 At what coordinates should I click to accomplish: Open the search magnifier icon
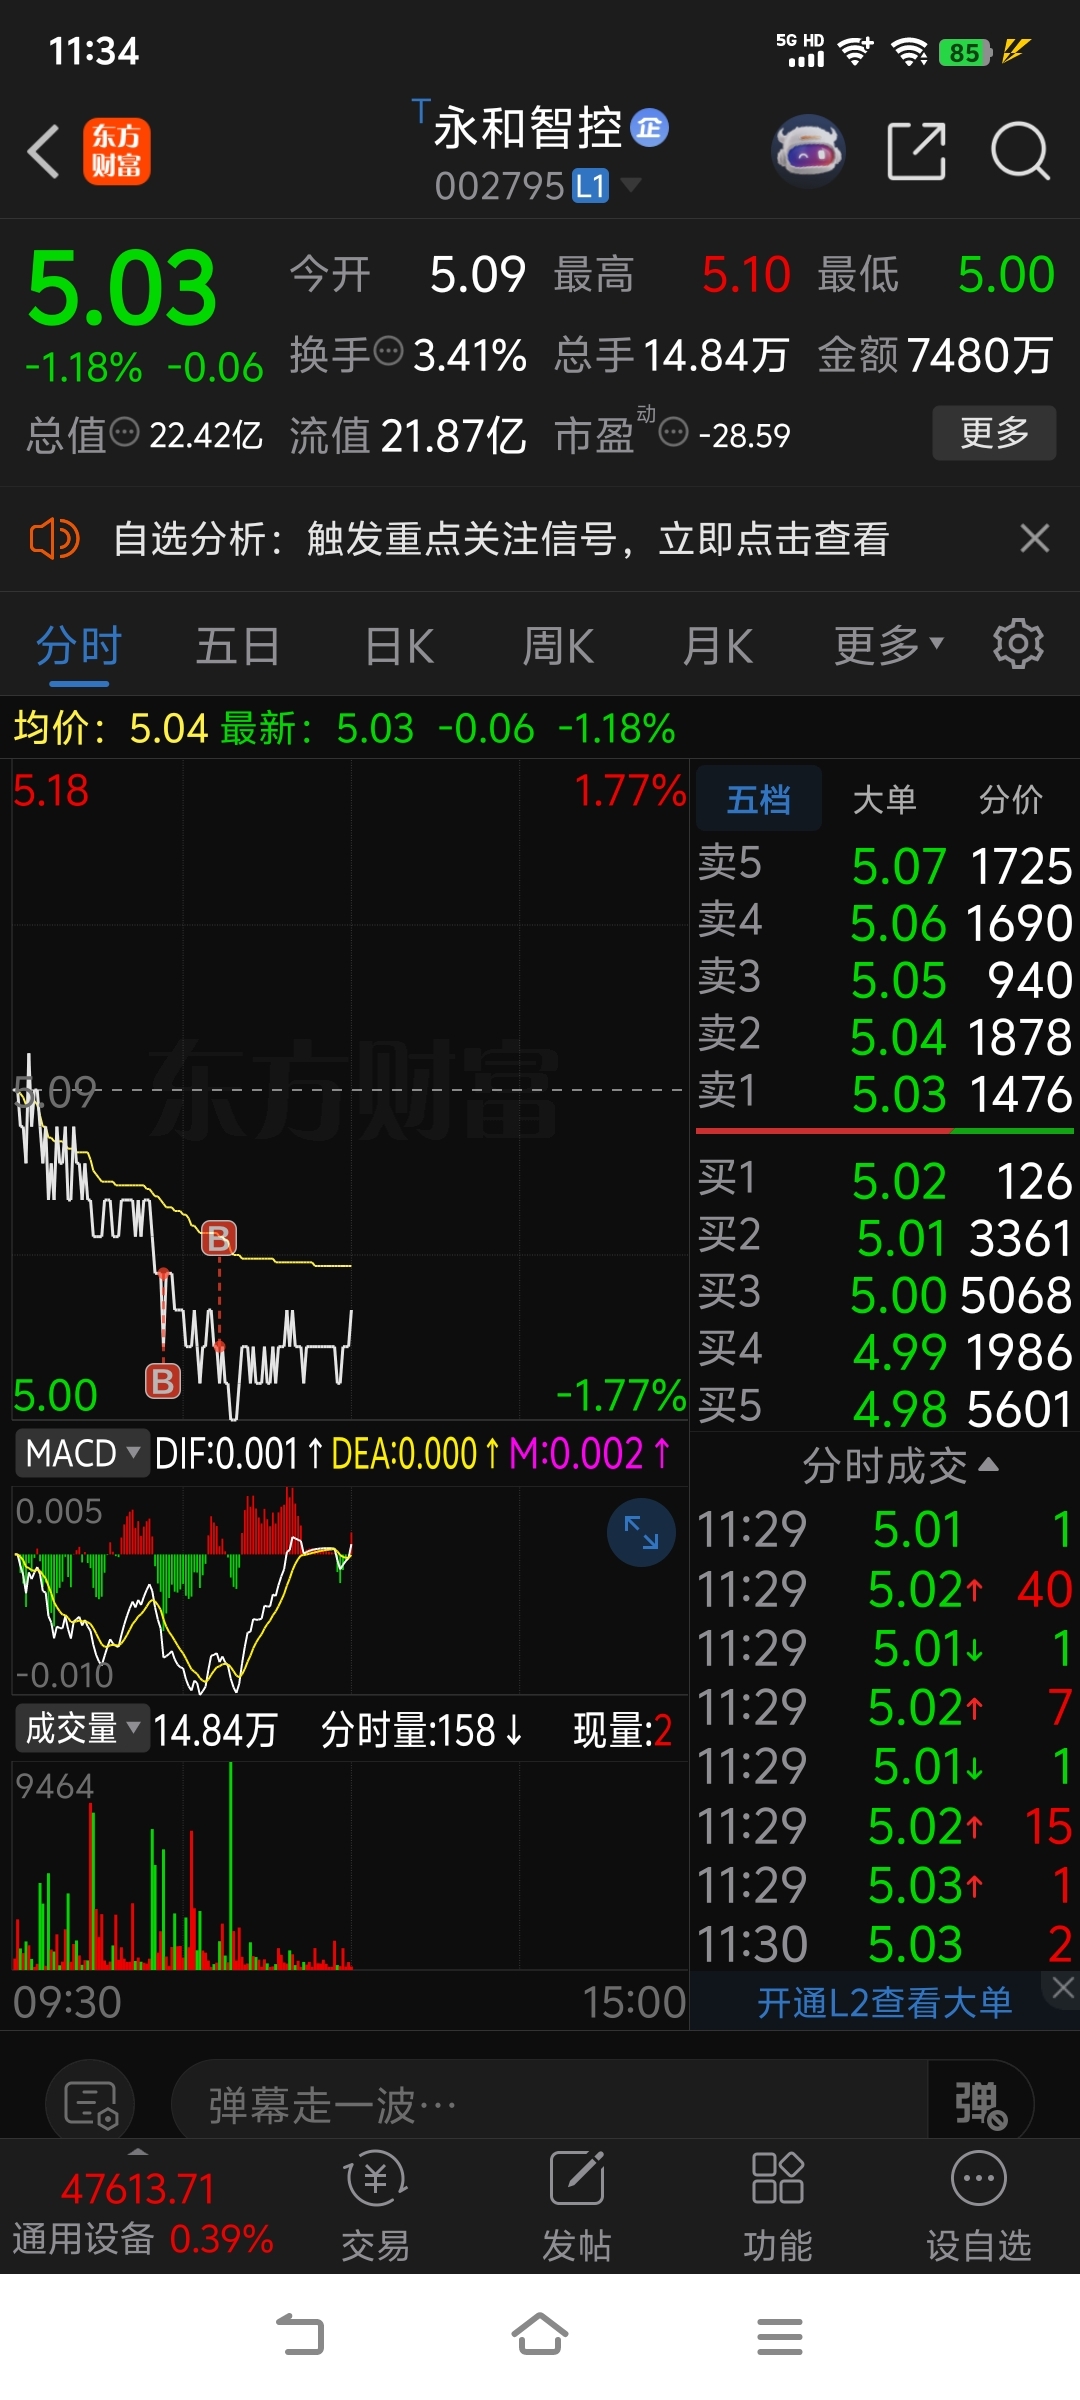1020,152
